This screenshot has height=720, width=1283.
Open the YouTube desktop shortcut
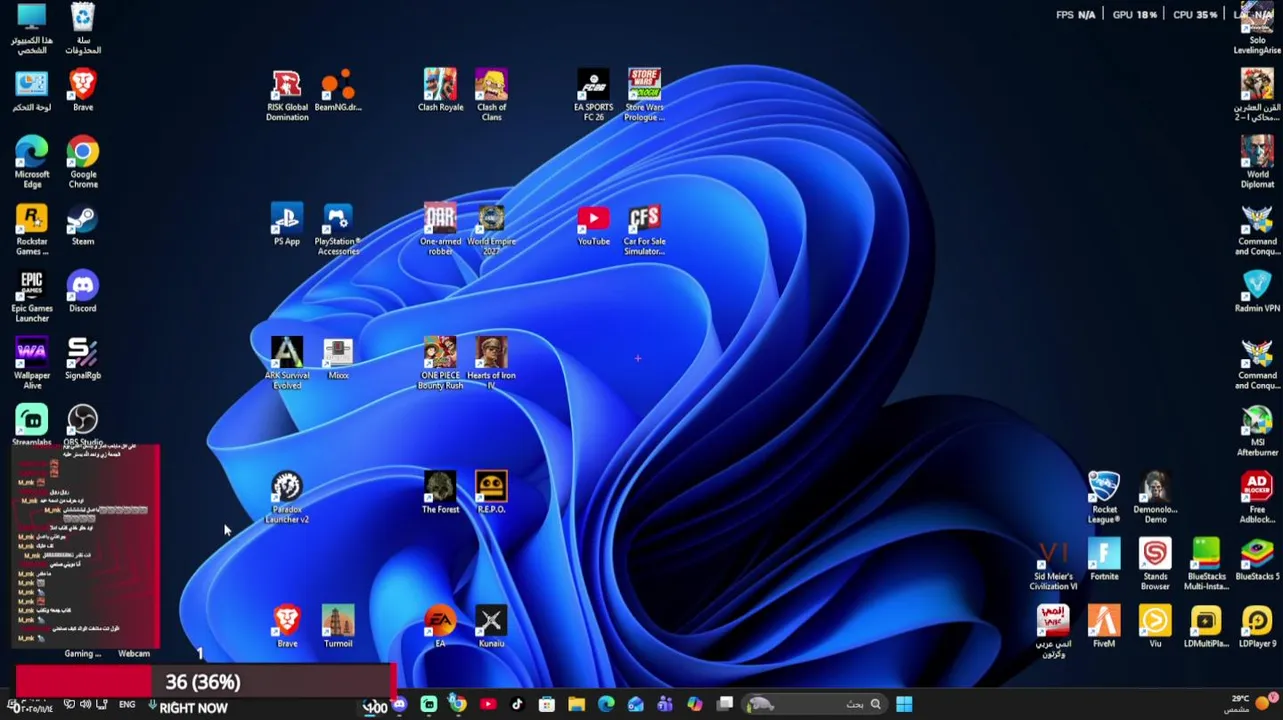click(x=593, y=225)
